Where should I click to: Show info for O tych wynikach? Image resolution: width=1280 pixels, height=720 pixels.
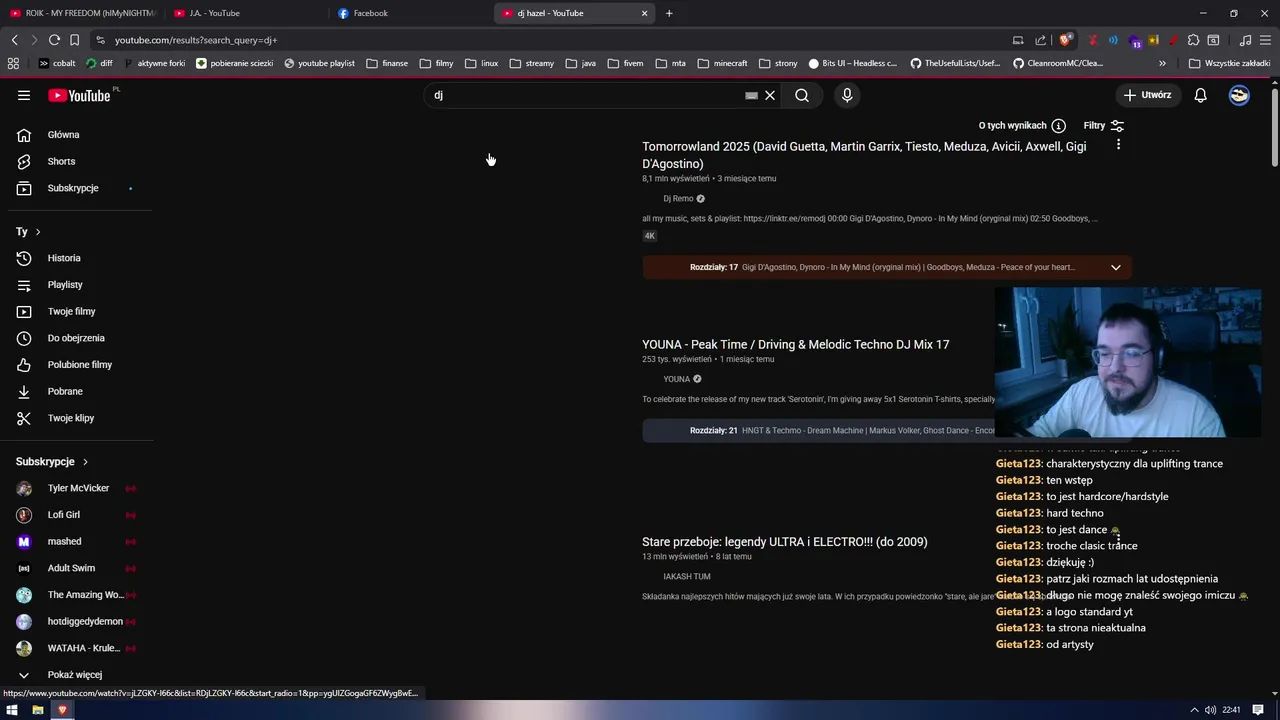click(1058, 125)
